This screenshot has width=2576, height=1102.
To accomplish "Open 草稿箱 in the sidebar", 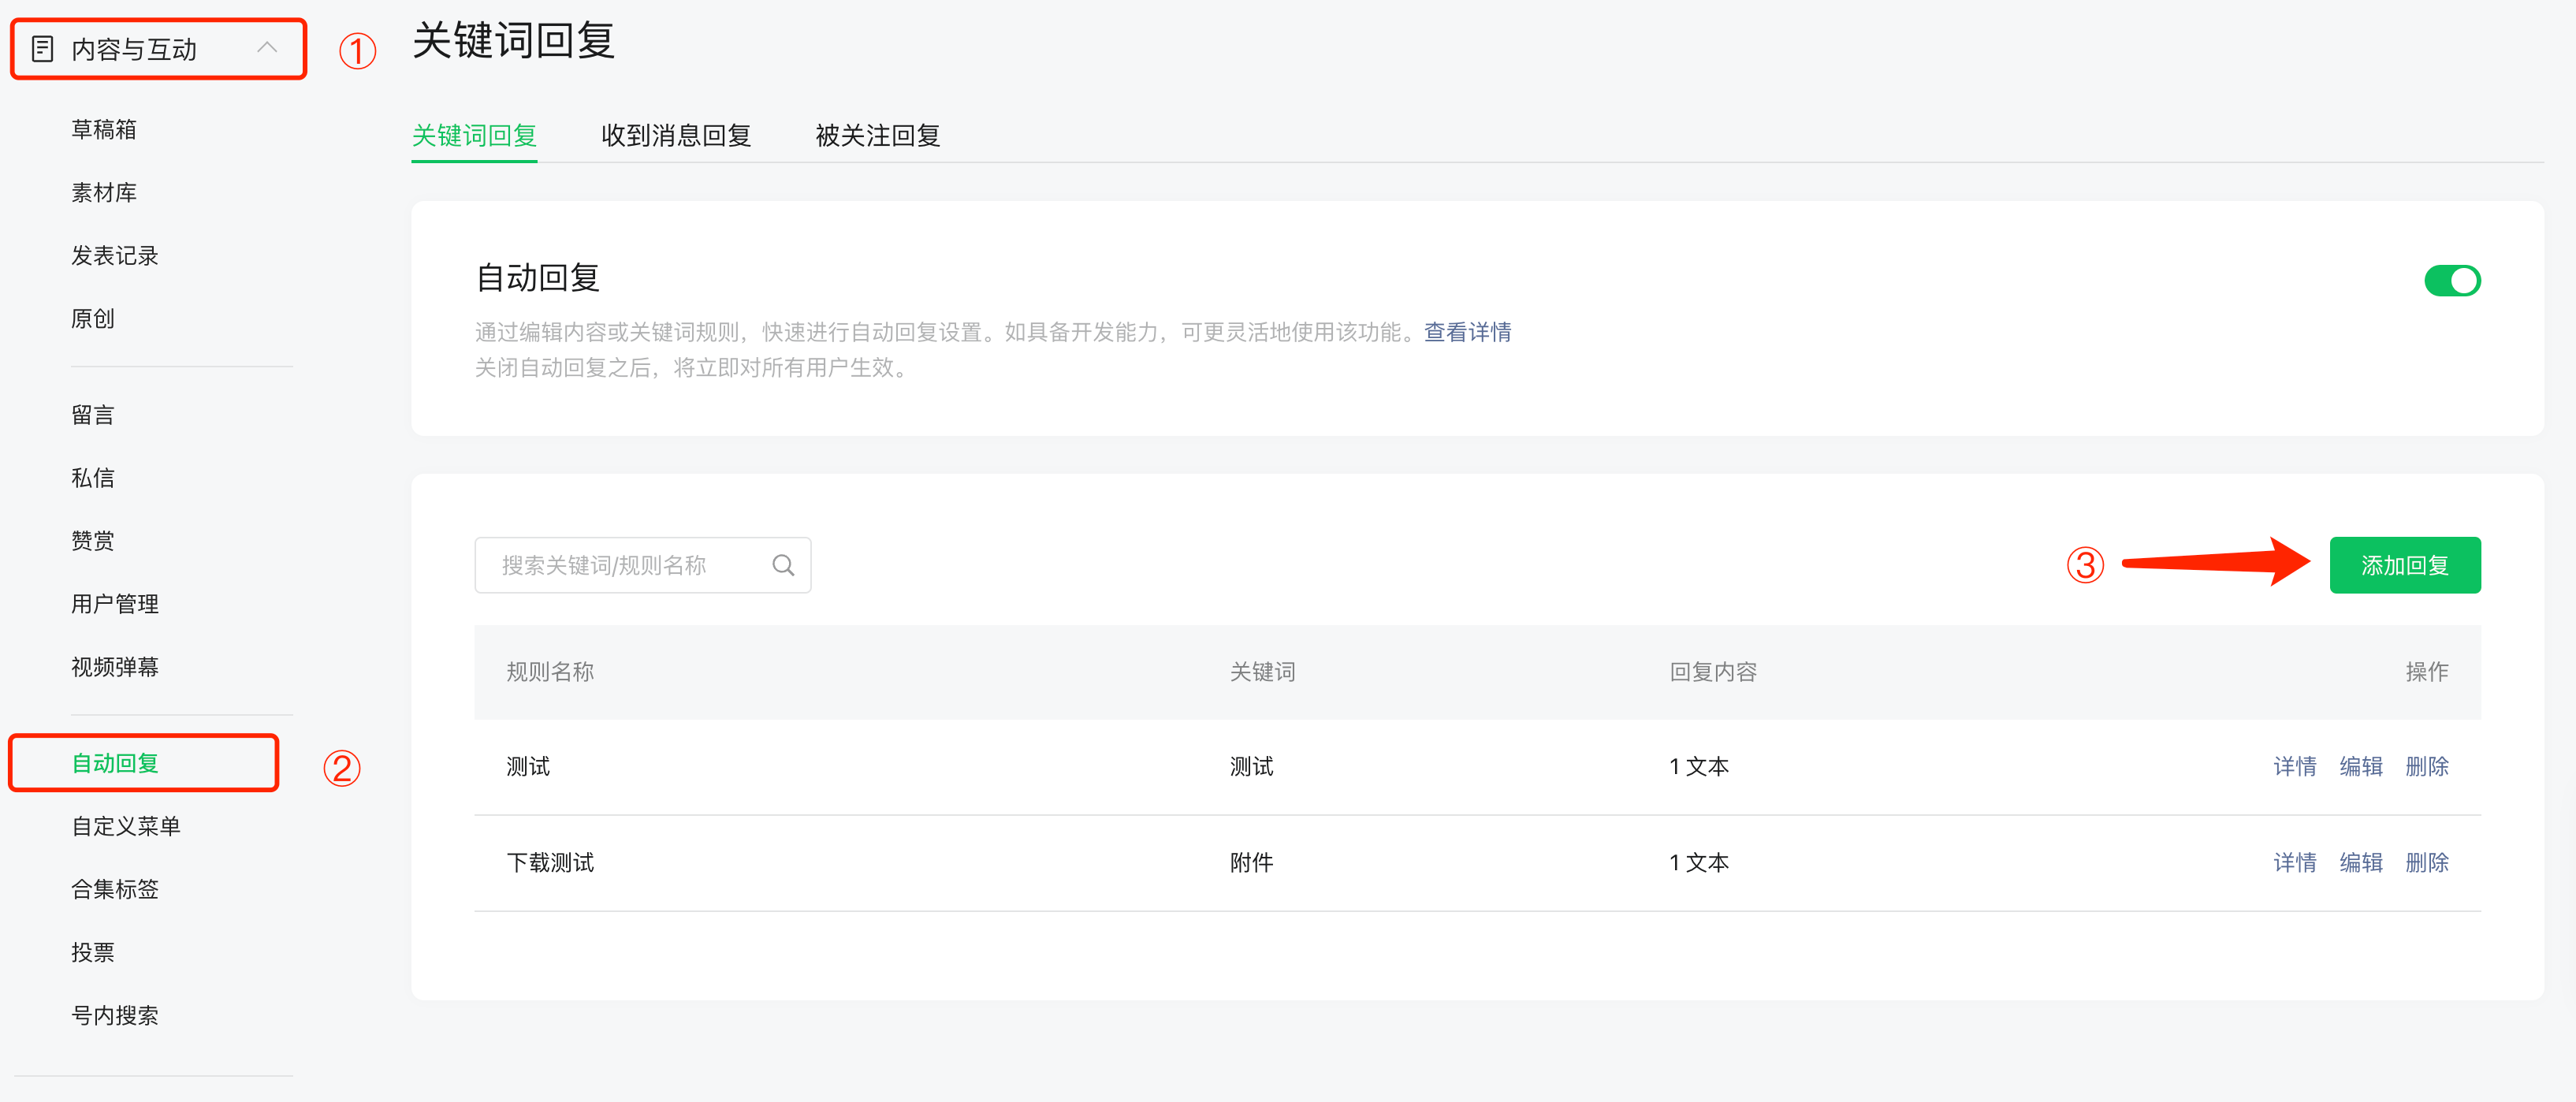I will [x=104, y=130].
